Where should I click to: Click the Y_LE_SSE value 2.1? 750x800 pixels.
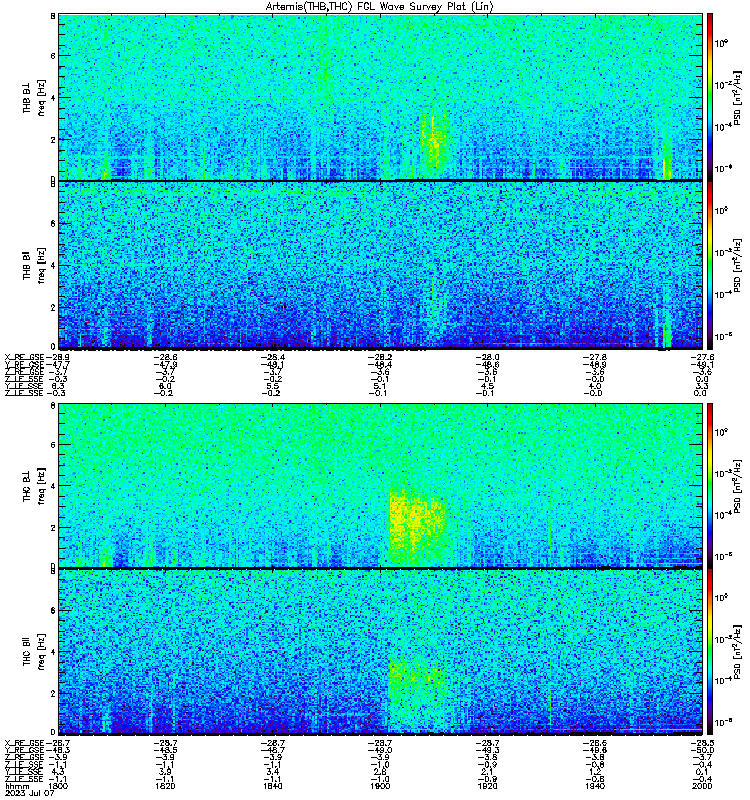(488, 772)
